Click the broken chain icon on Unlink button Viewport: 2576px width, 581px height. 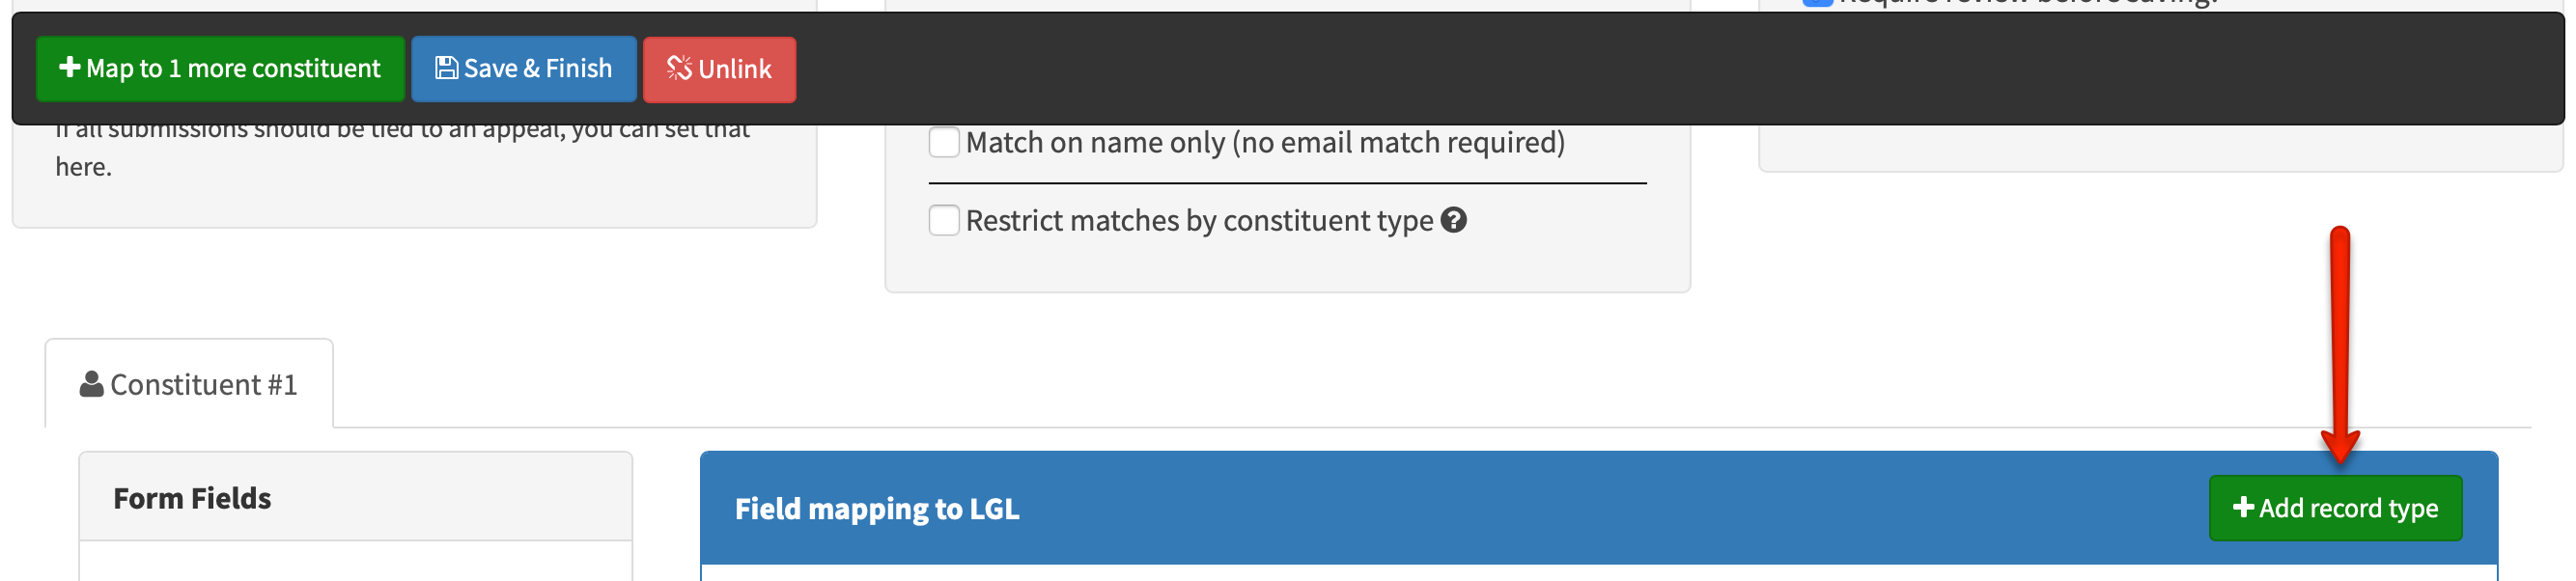(678, 69)
